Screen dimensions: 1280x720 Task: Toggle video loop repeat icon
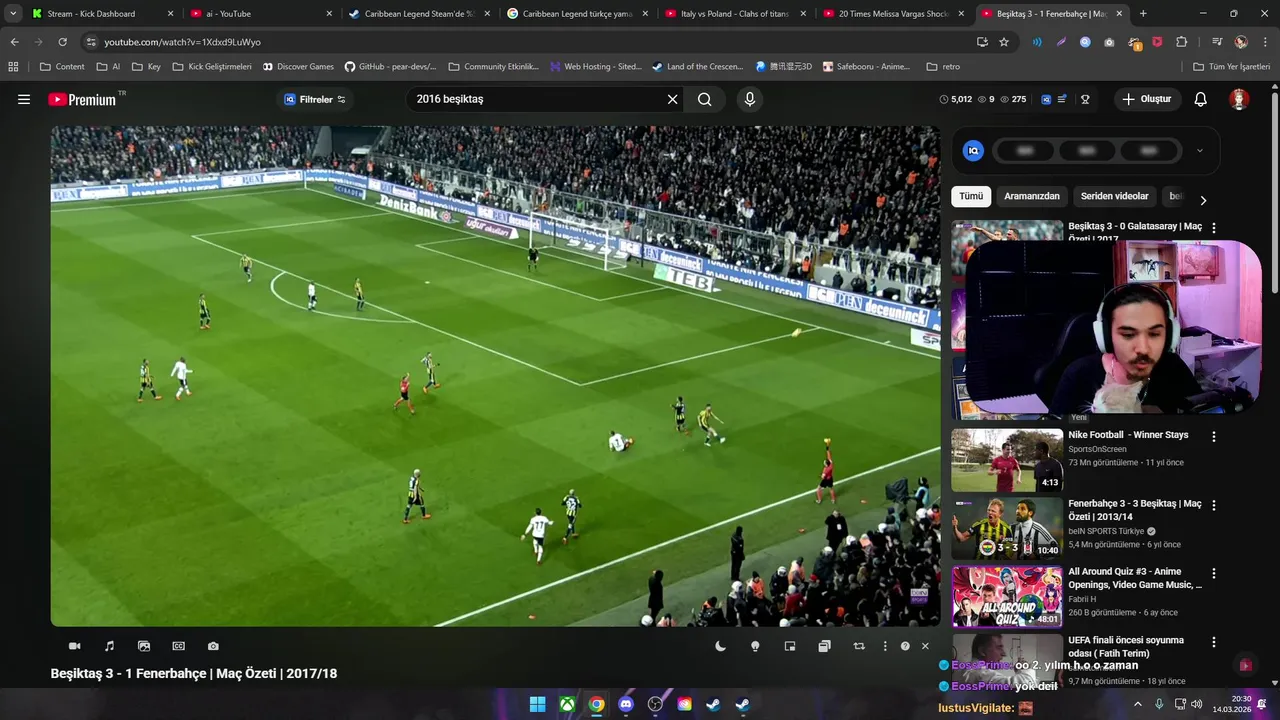859,646
